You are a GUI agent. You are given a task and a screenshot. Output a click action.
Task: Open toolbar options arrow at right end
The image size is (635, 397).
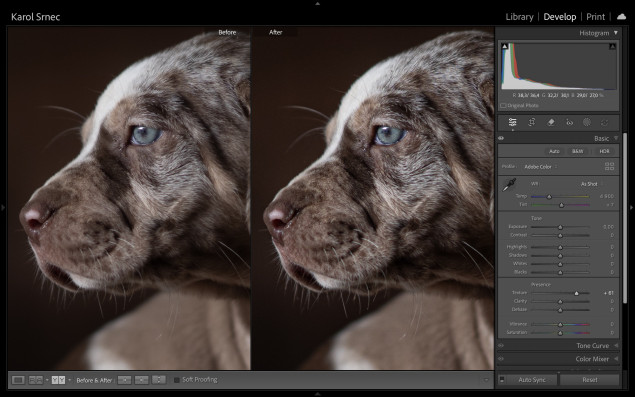click(x=486, y=380)
